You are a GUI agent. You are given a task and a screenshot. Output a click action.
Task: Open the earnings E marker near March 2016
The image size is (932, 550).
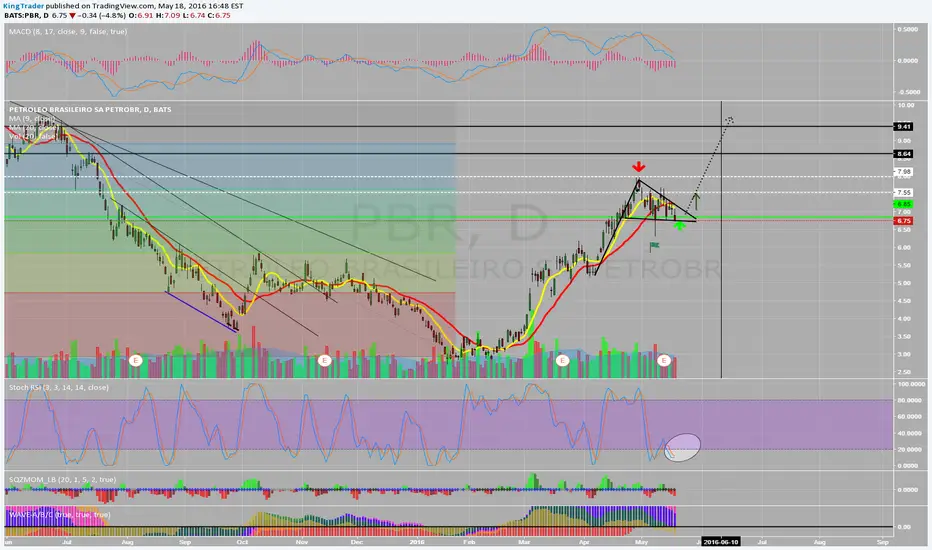pos(562,360)
